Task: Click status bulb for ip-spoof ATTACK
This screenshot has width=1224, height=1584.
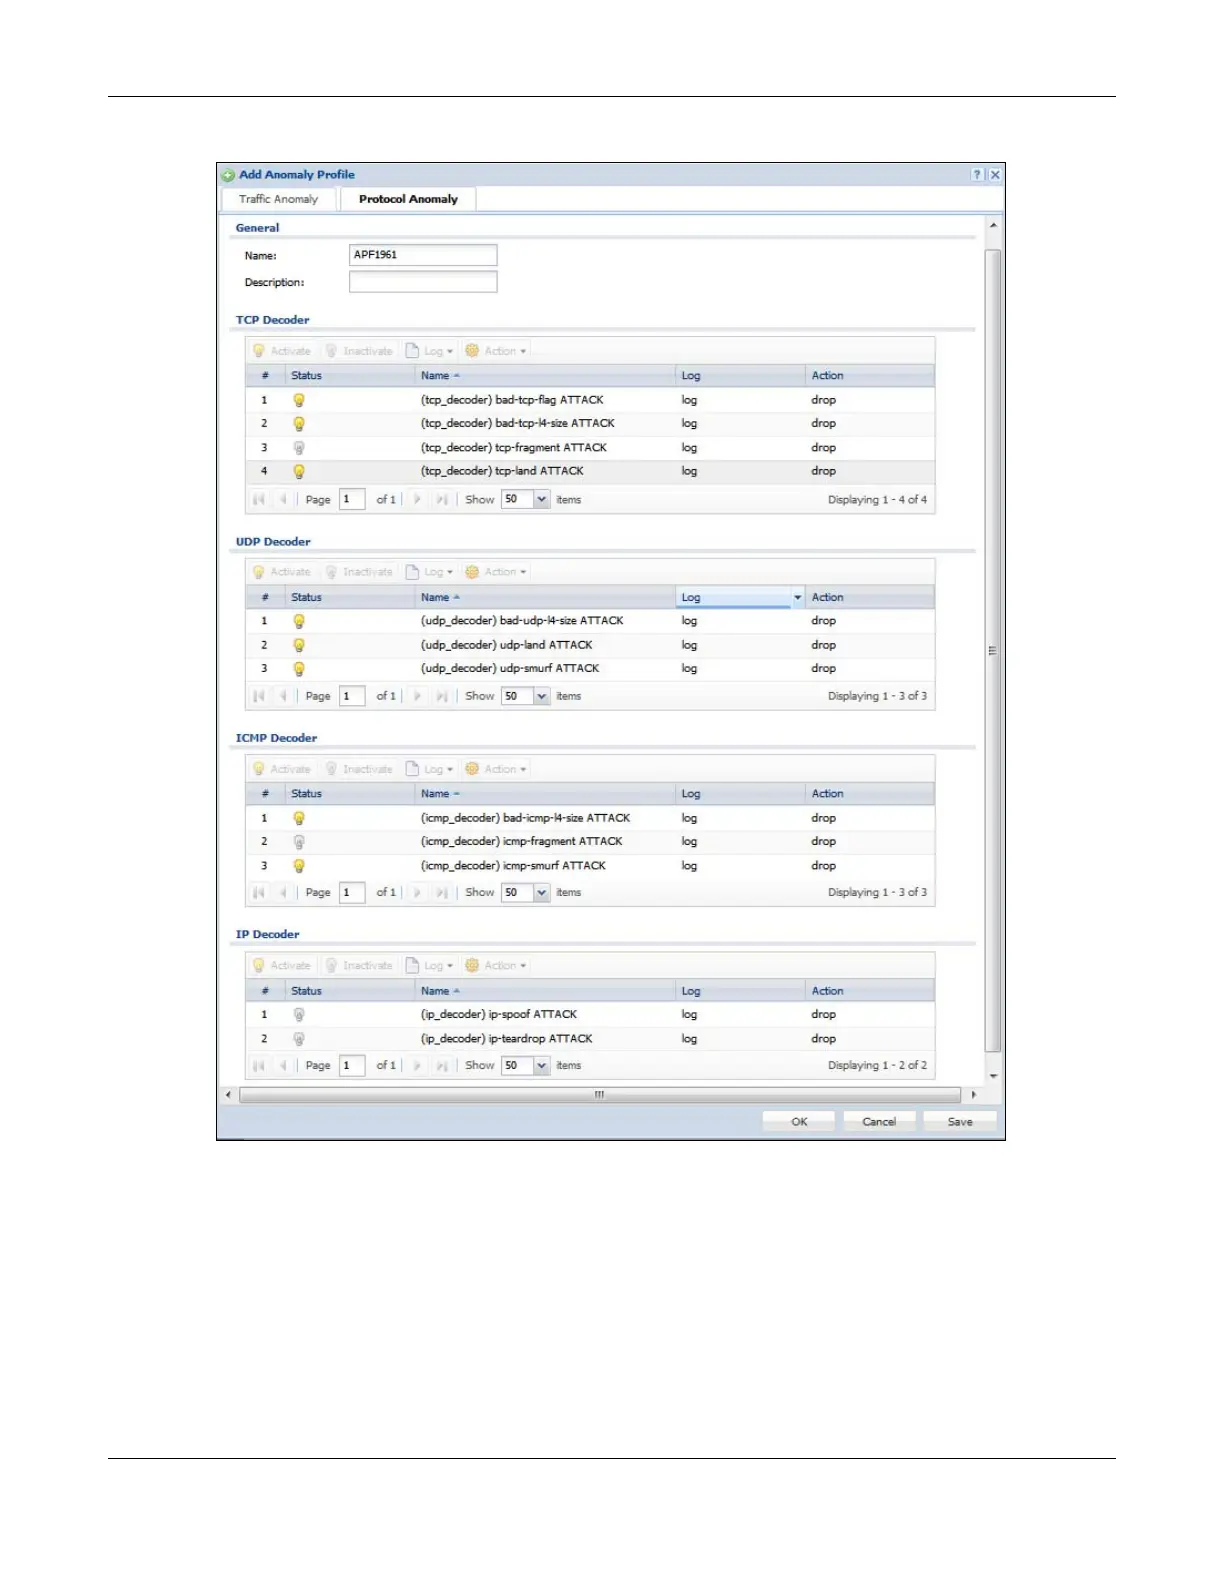Action: 298,1015
